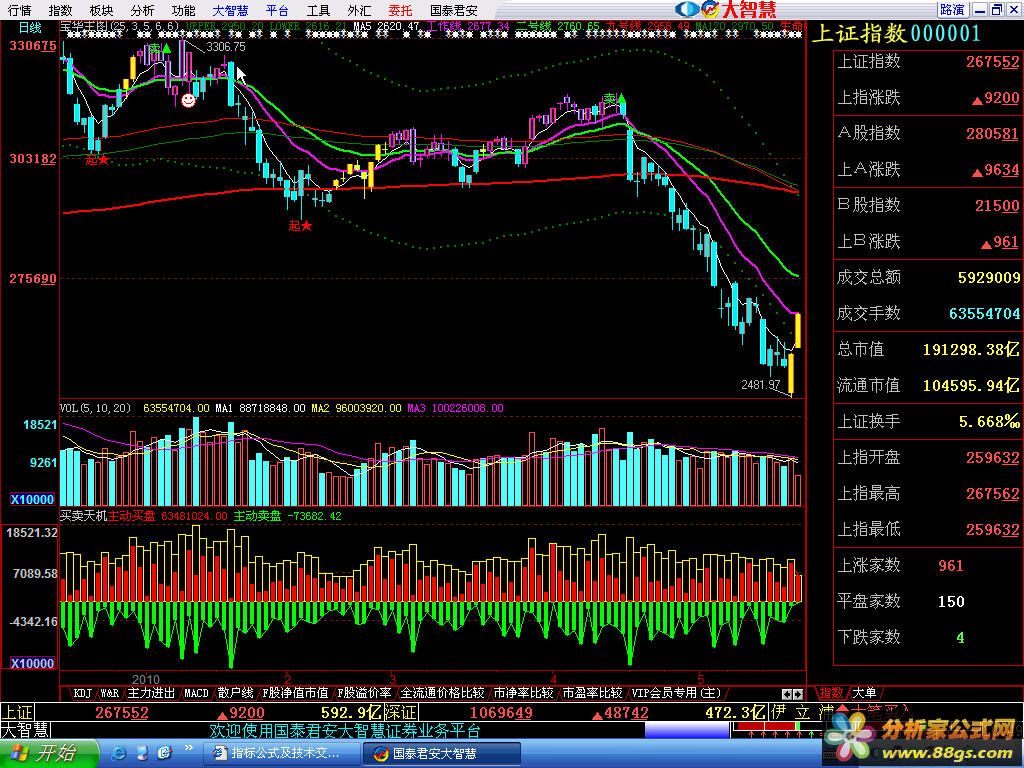Switch to the KDJ indicator tab
The height and width of the screenshot is (768, 1024).
point(82,692)
